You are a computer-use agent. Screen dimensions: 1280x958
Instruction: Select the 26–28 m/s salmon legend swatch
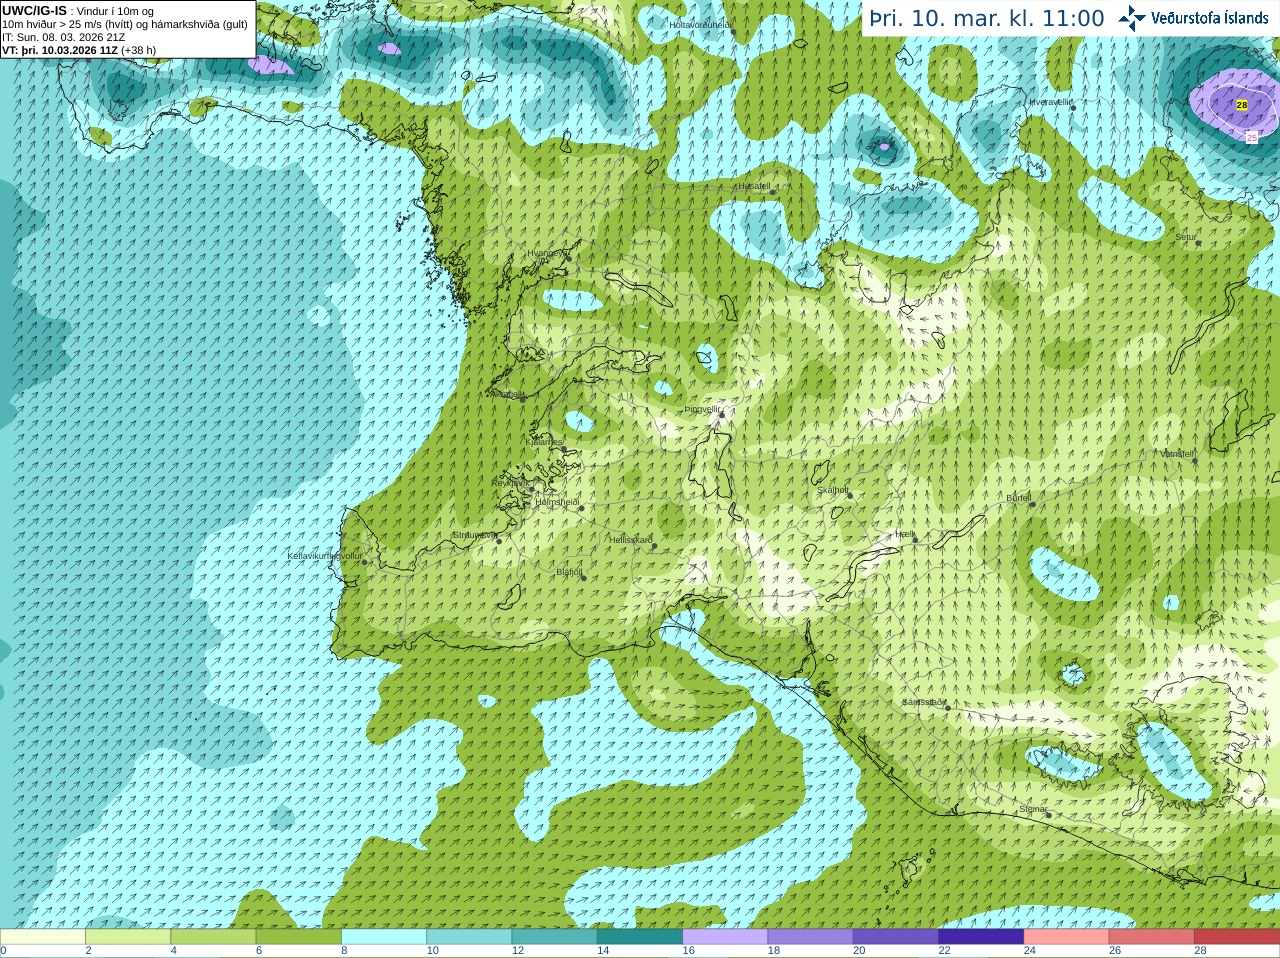(x=1152, y=937)
